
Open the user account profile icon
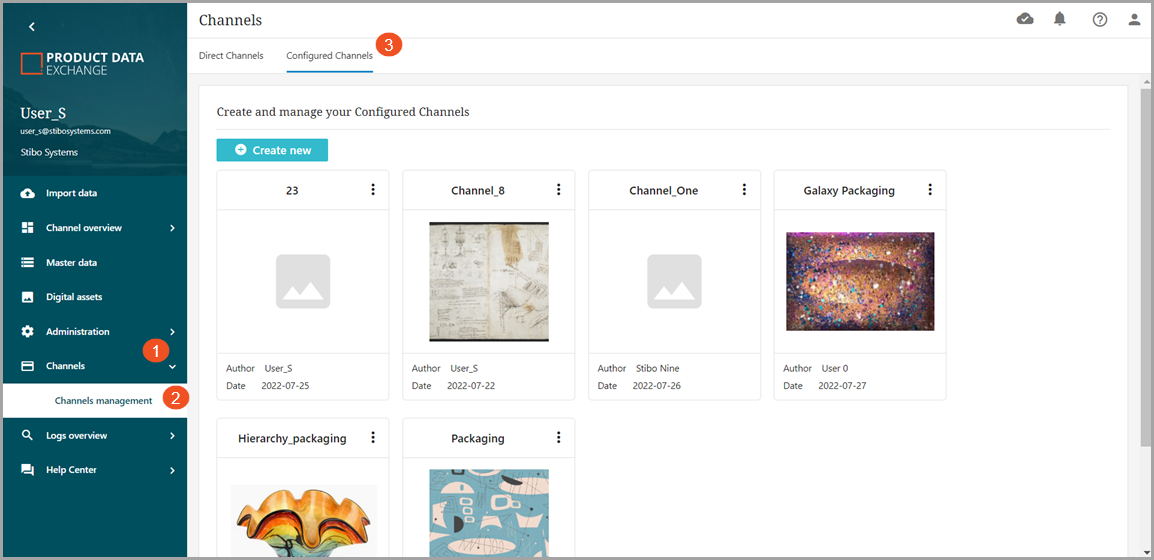click(x=1134, y=19)
